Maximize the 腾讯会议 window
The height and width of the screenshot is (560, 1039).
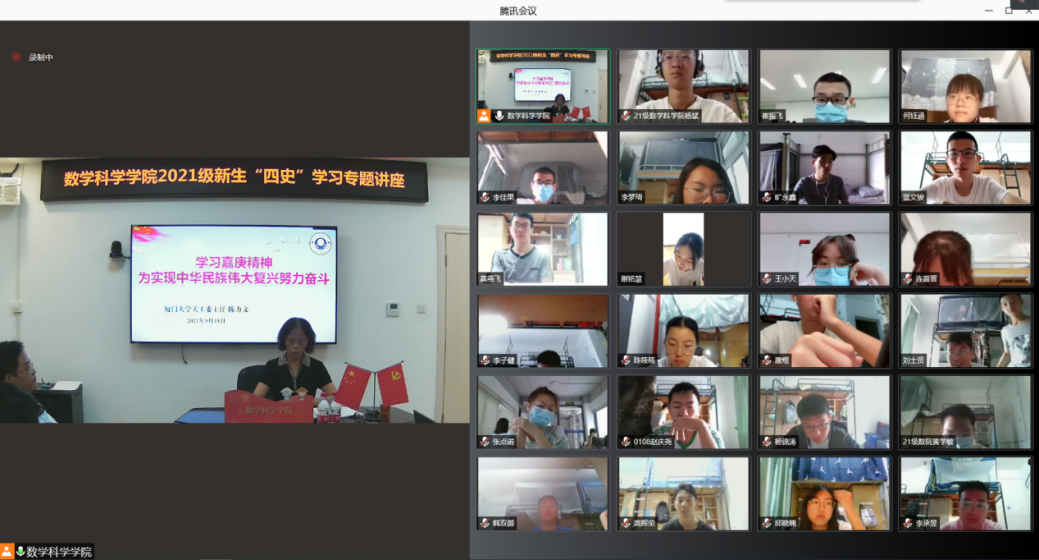(1008, 10)
